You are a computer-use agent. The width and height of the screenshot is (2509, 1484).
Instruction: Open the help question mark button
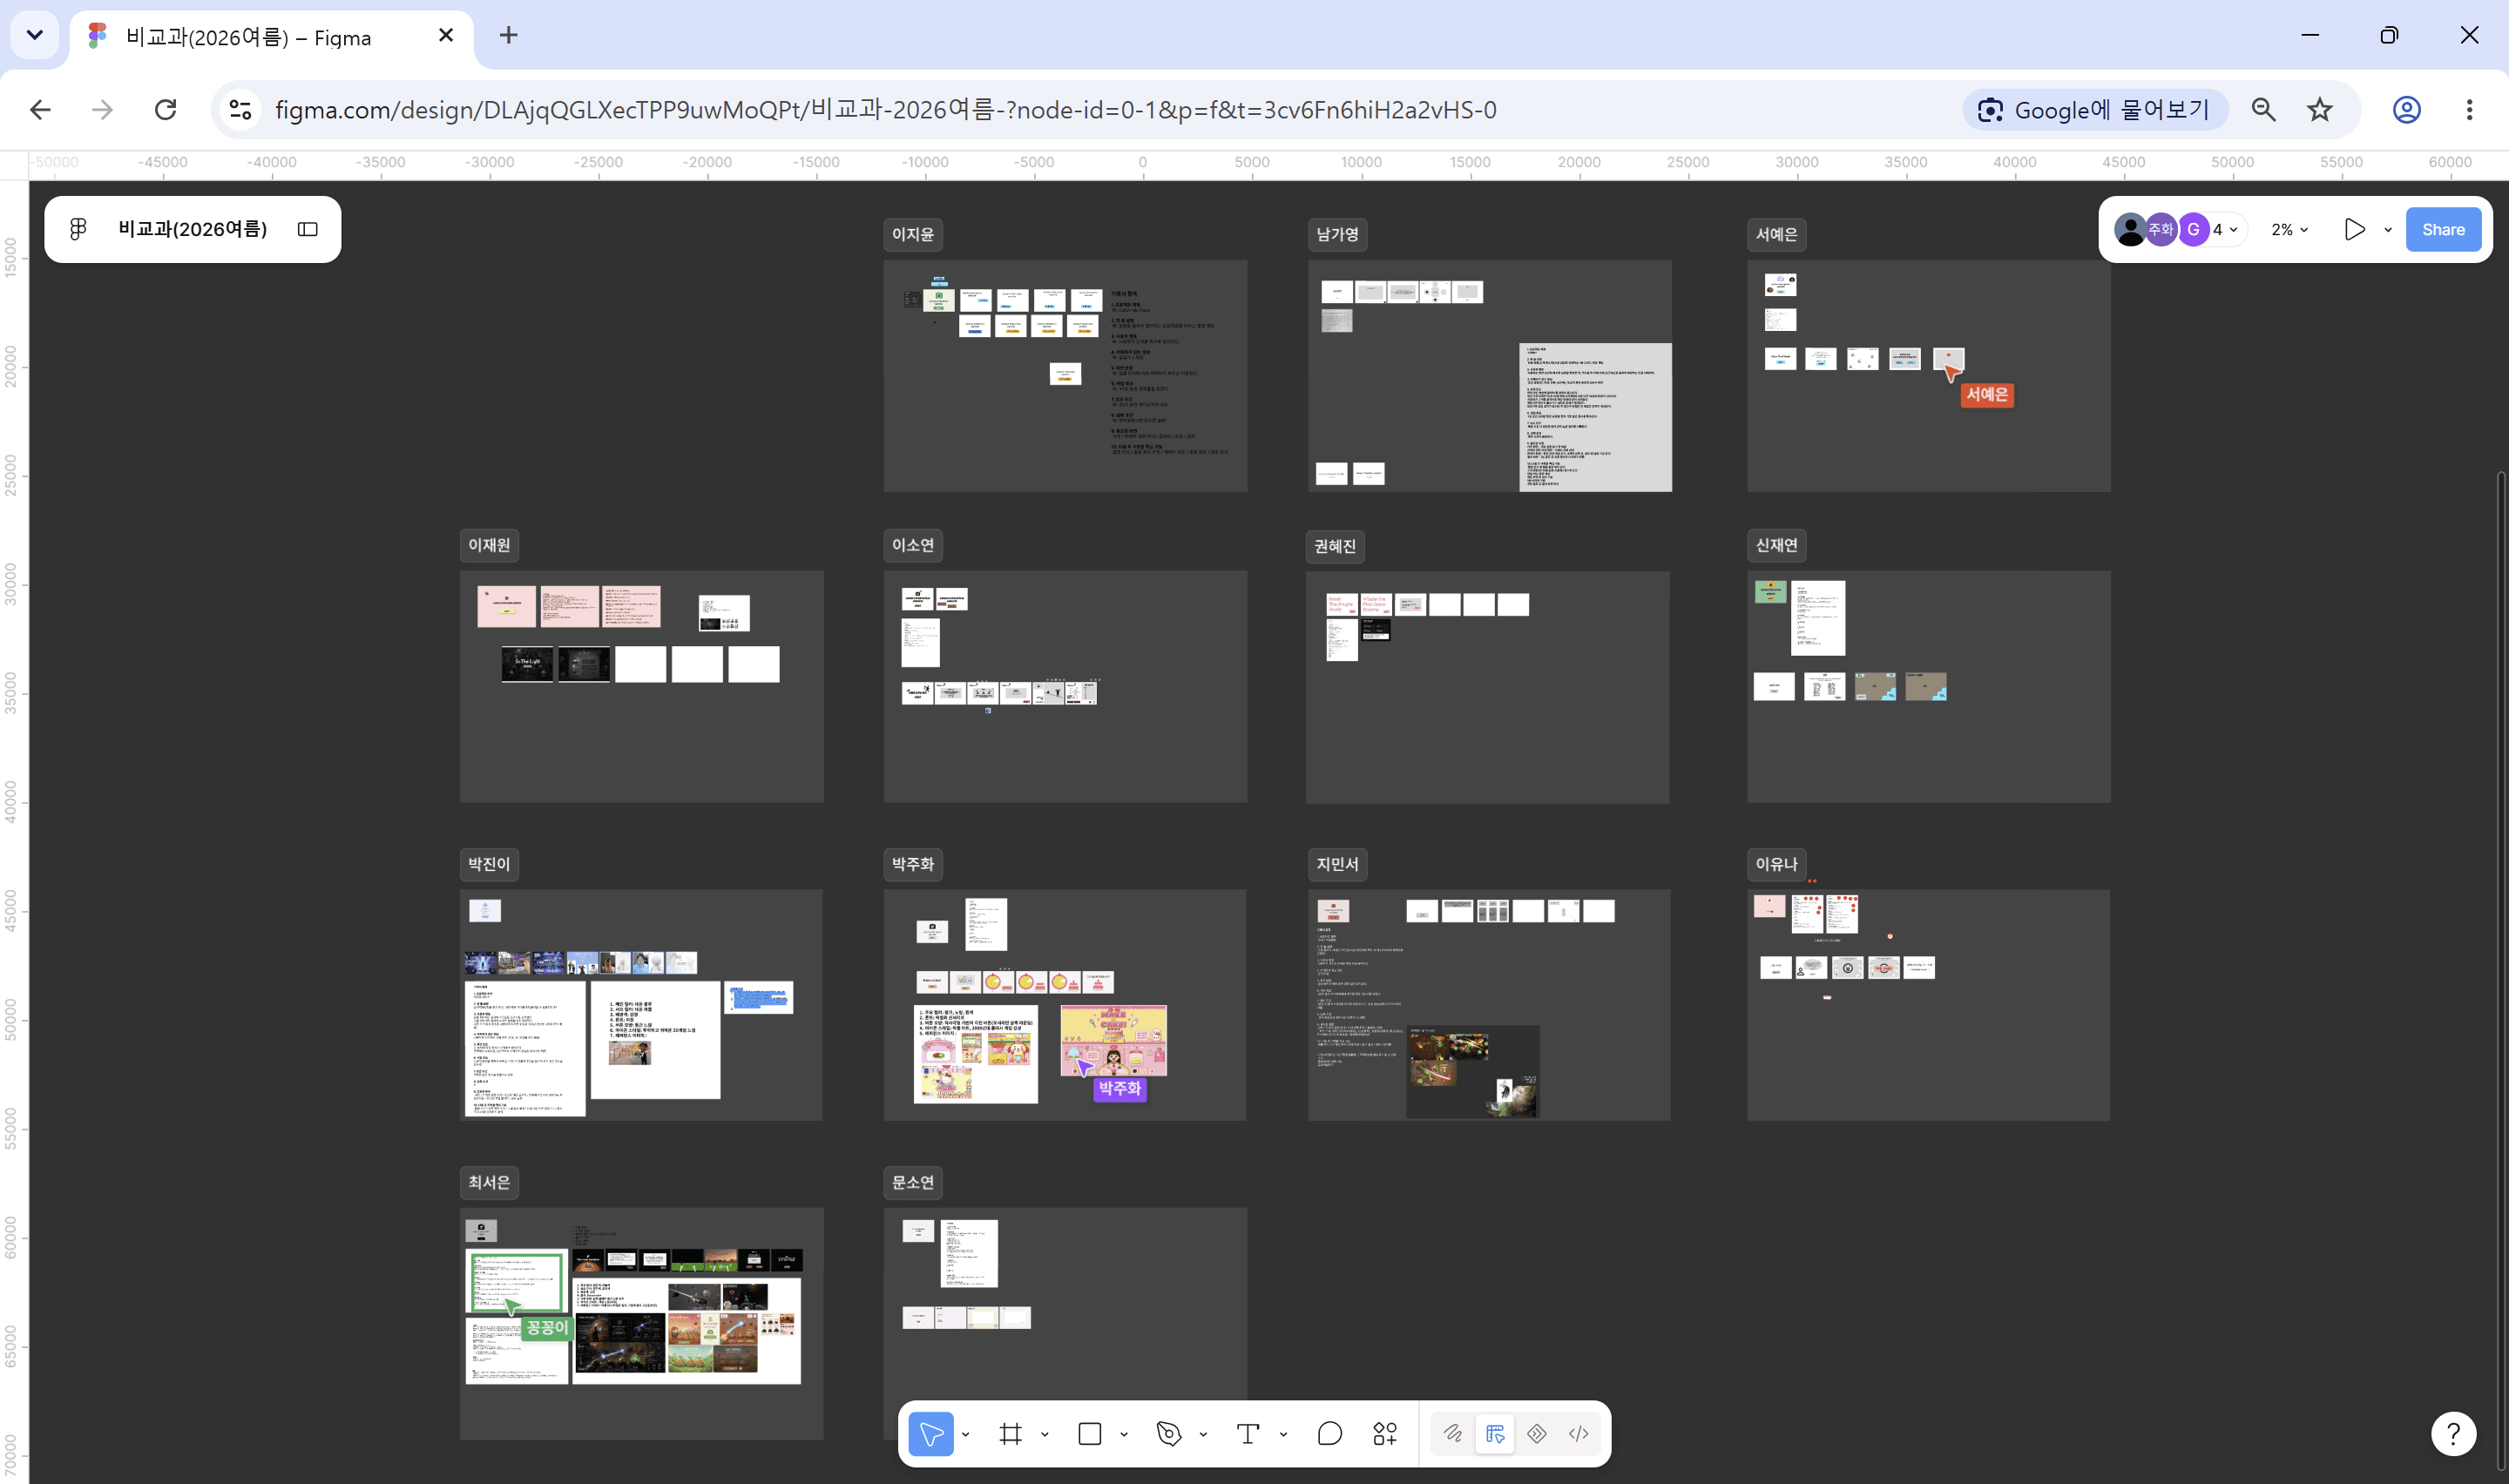tap(2453, 1434)
